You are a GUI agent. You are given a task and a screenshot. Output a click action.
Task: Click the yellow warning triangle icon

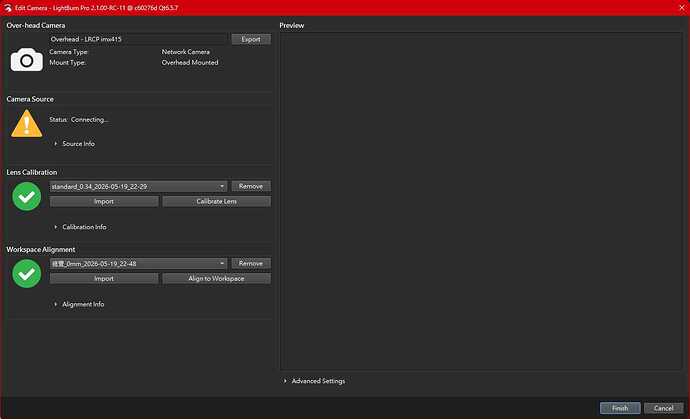click(x=26, y=124)
